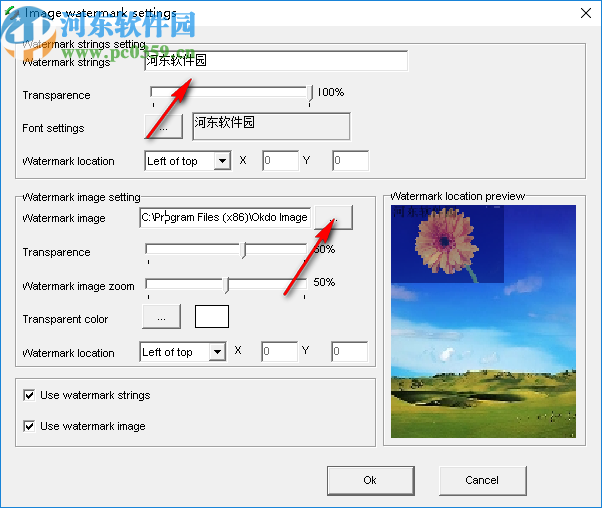The width and height of the screenshot is (602, 508).
Task: Open Transparent color picker button
Action: click(x=162, y=317)
